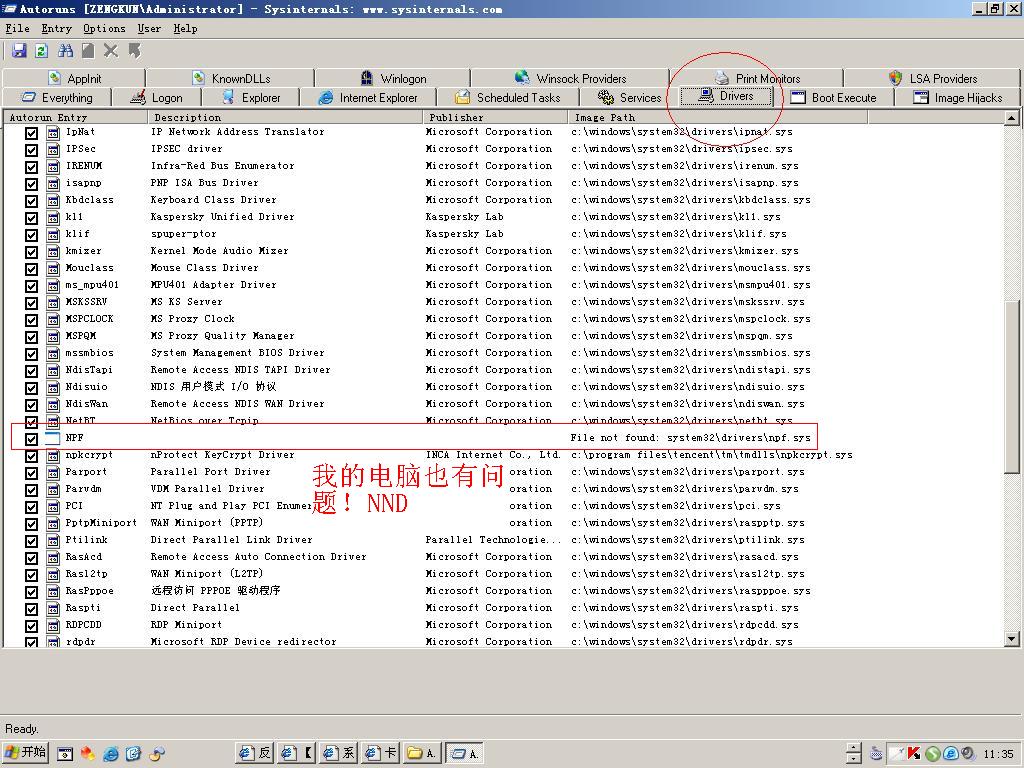This screenshot has height=768, width=1024.
Task: Click the RDPCDD driver file icon
Action: [53, 625]
